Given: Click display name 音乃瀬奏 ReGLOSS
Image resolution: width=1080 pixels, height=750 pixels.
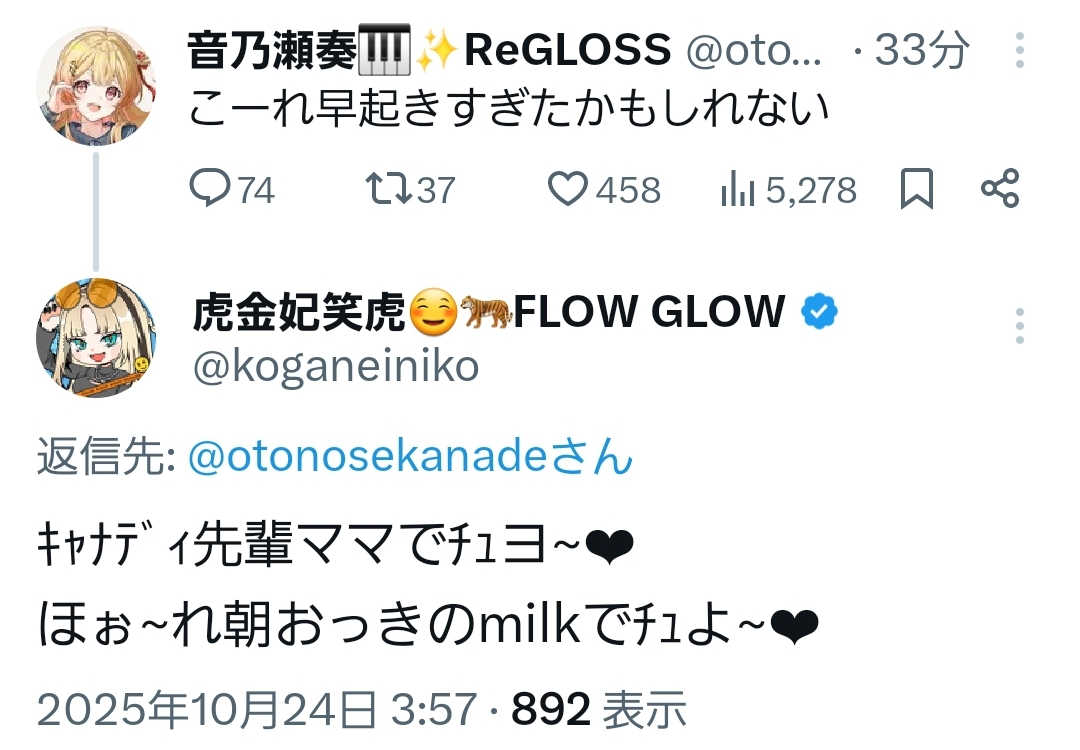Looking at the screenshot, I should tap(428, 50).
